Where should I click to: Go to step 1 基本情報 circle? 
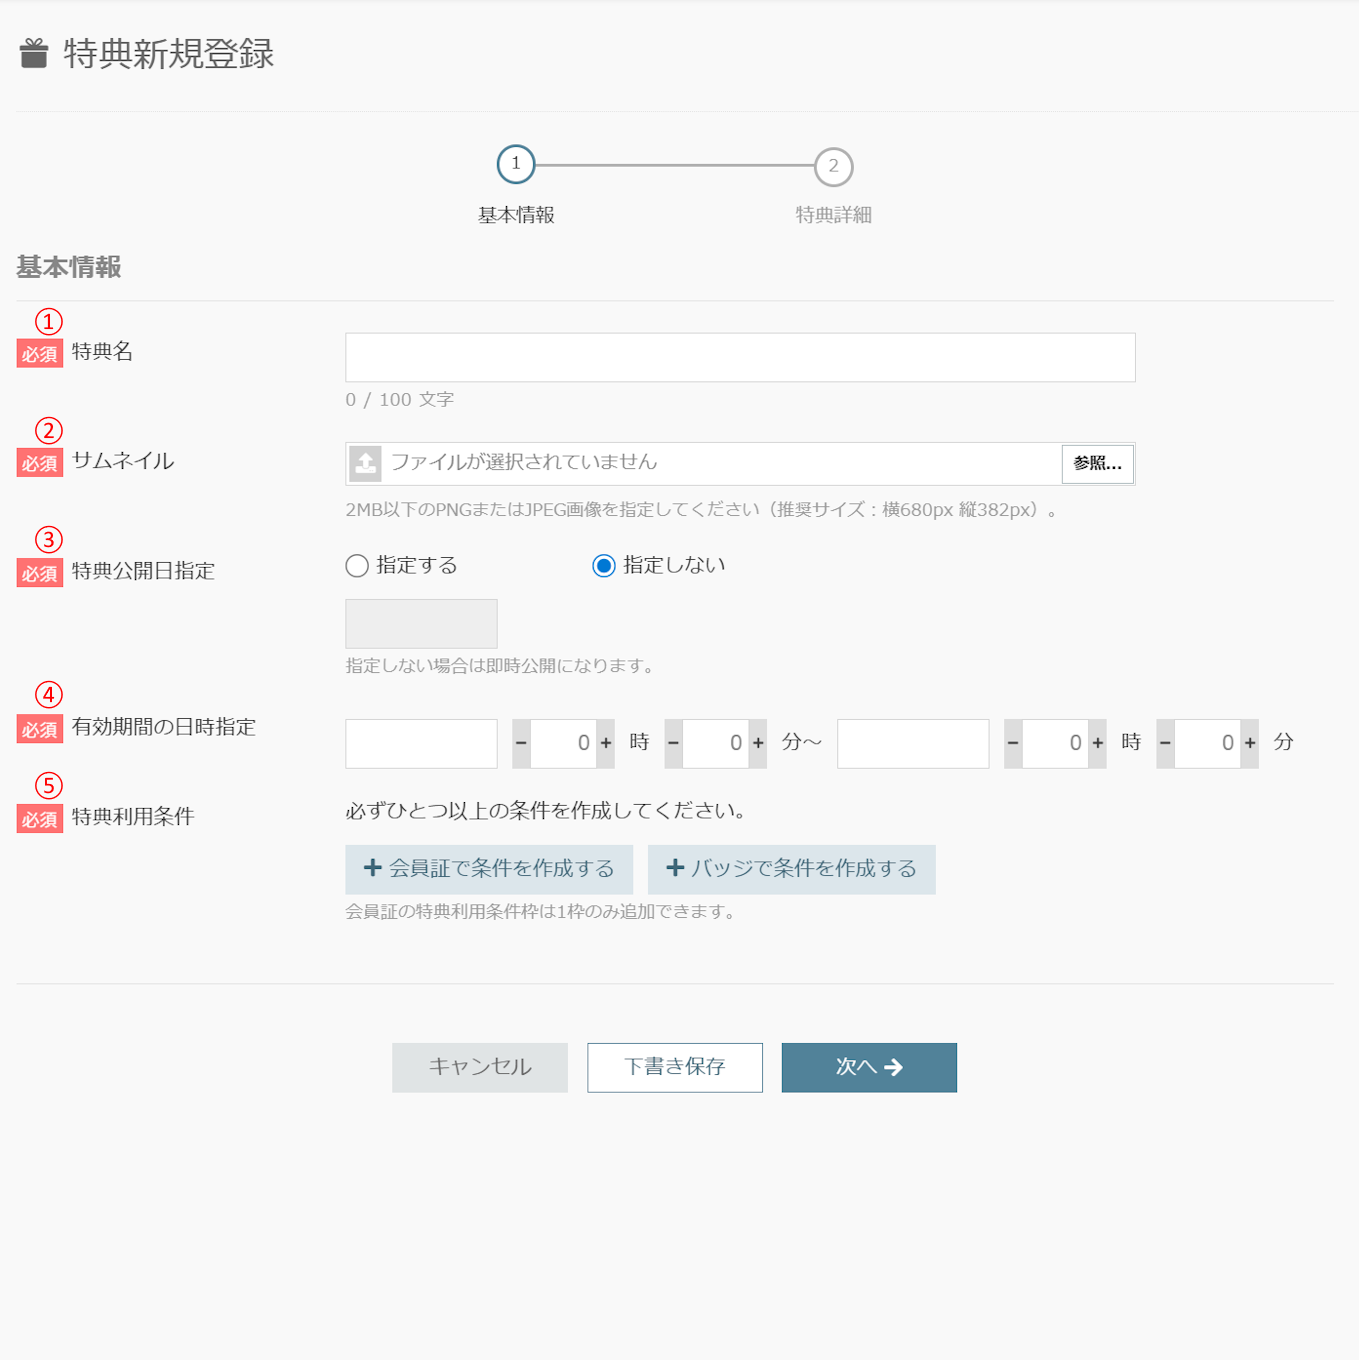coord(516,164)
